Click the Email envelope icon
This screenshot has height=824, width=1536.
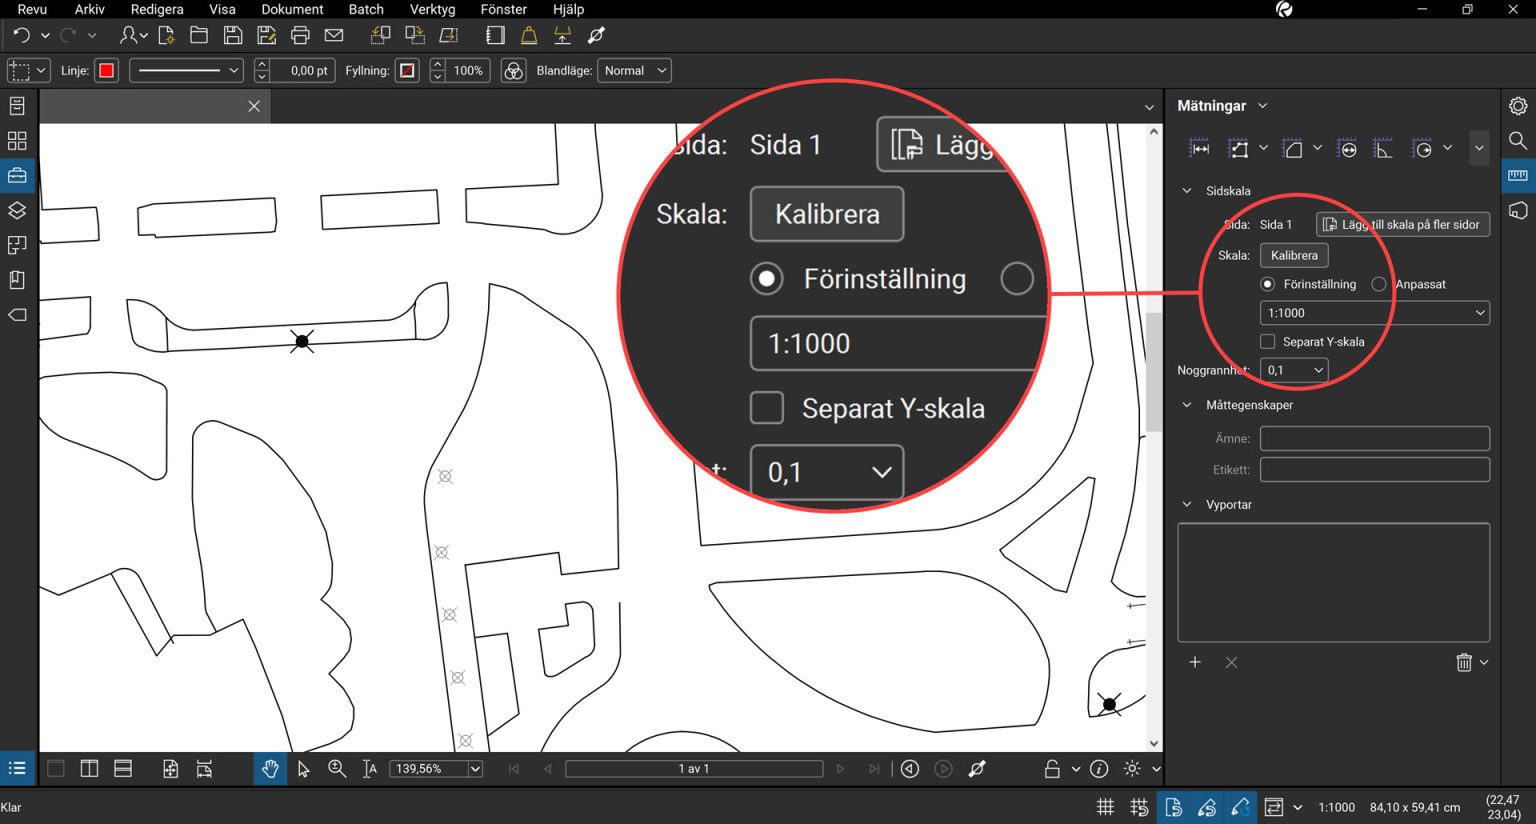coord(334,36)
